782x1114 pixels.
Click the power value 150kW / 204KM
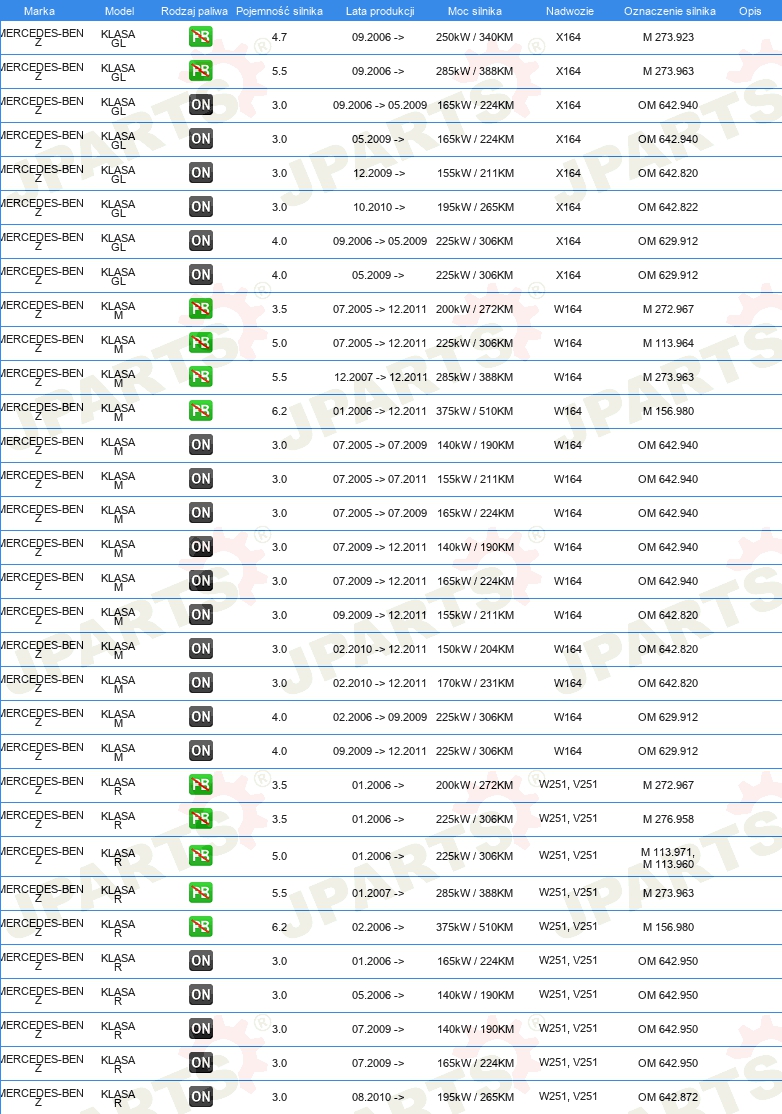pos(475,649)
